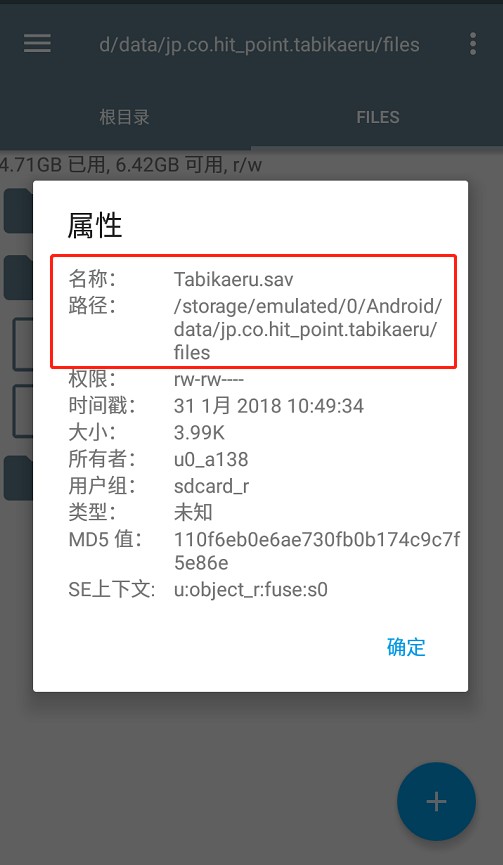Screen dimensions: 503x865
Task: Tap the 3.99K file size value
Action: coord(199,432)
